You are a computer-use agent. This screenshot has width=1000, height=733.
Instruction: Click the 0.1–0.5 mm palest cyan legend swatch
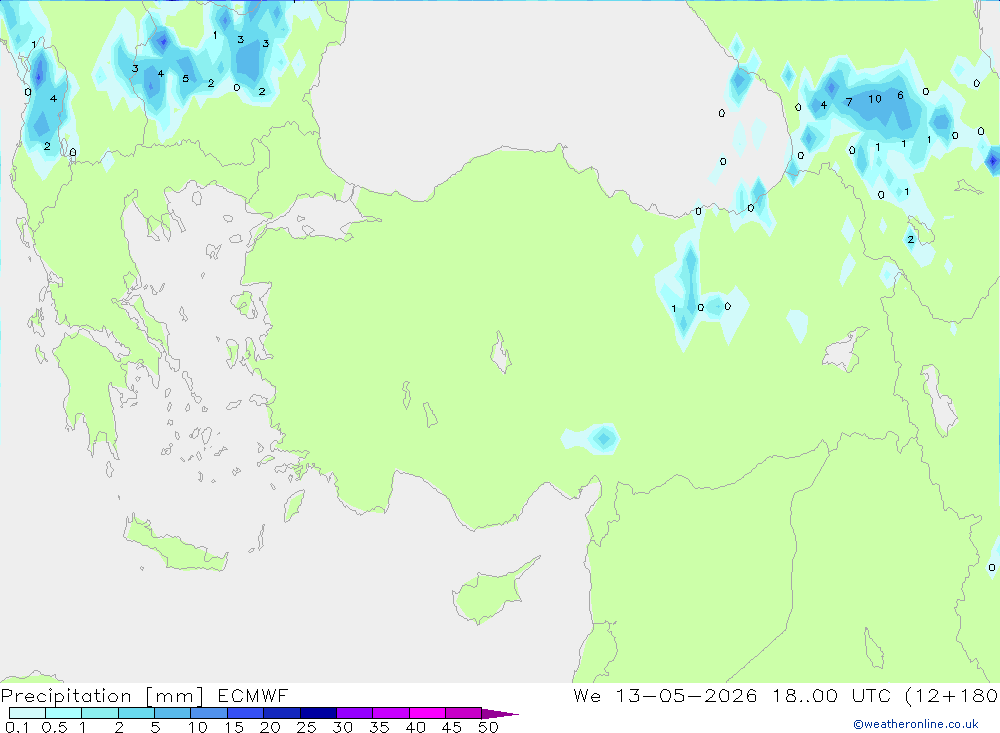pyautogui.click(x=27, y=713)
